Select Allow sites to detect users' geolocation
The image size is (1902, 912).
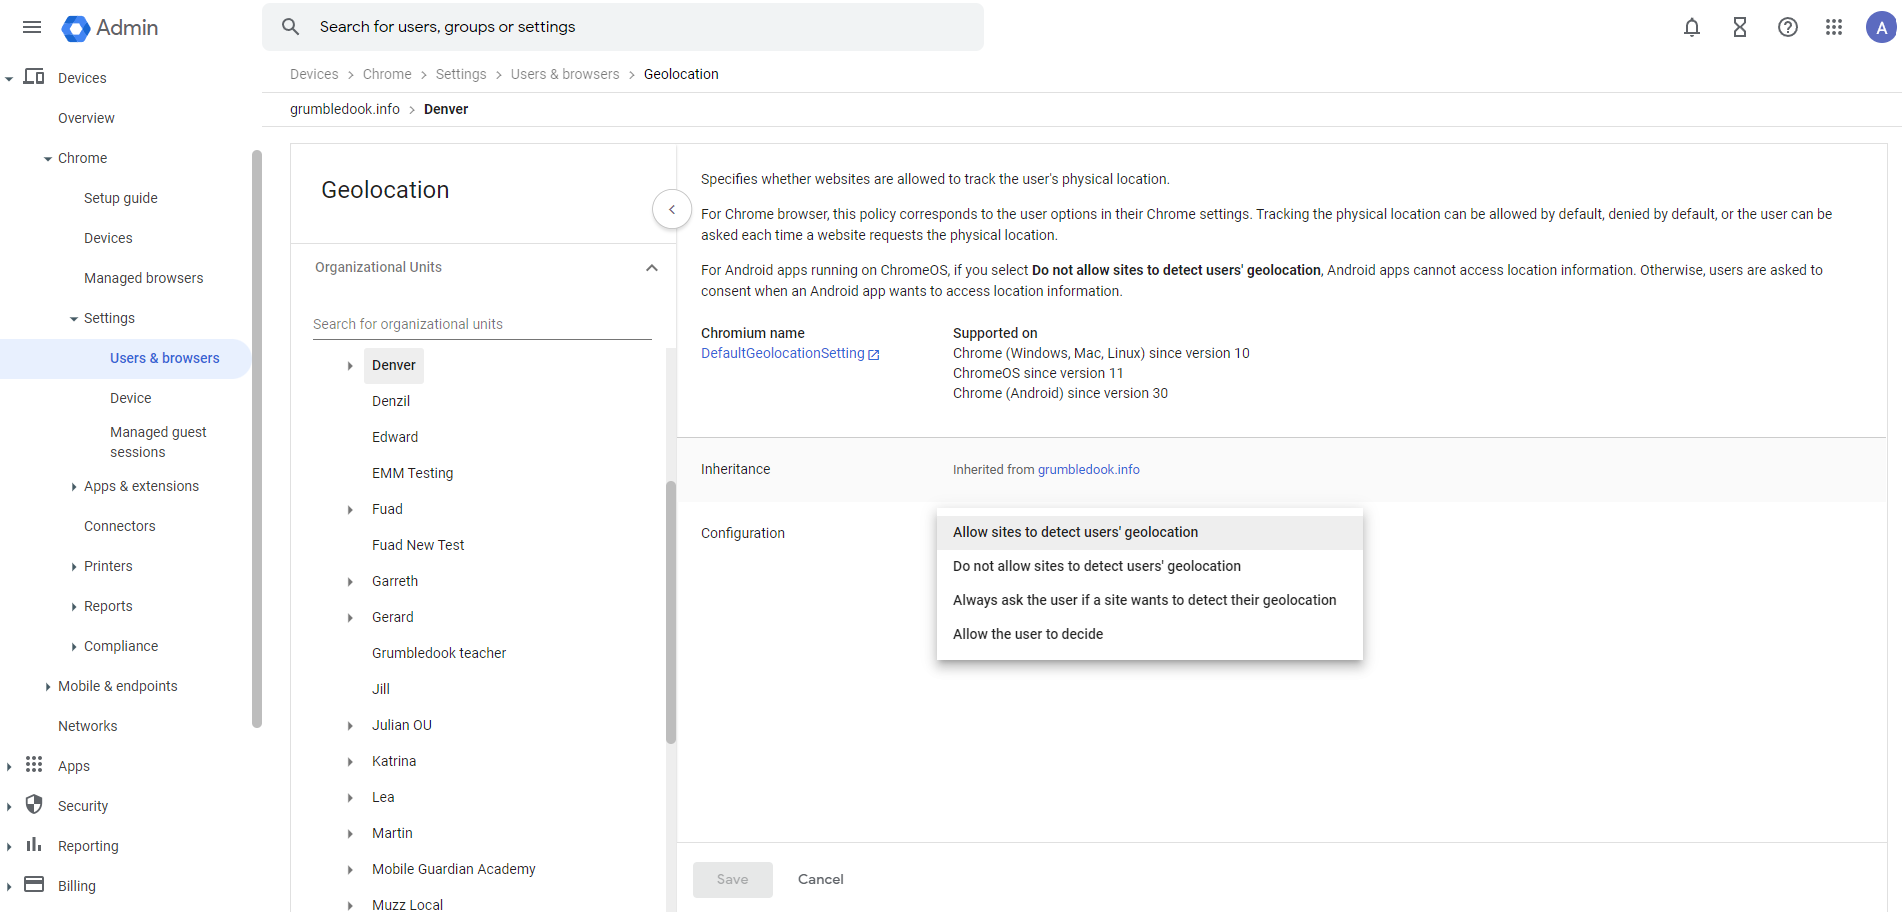(x=1149, y=532)
